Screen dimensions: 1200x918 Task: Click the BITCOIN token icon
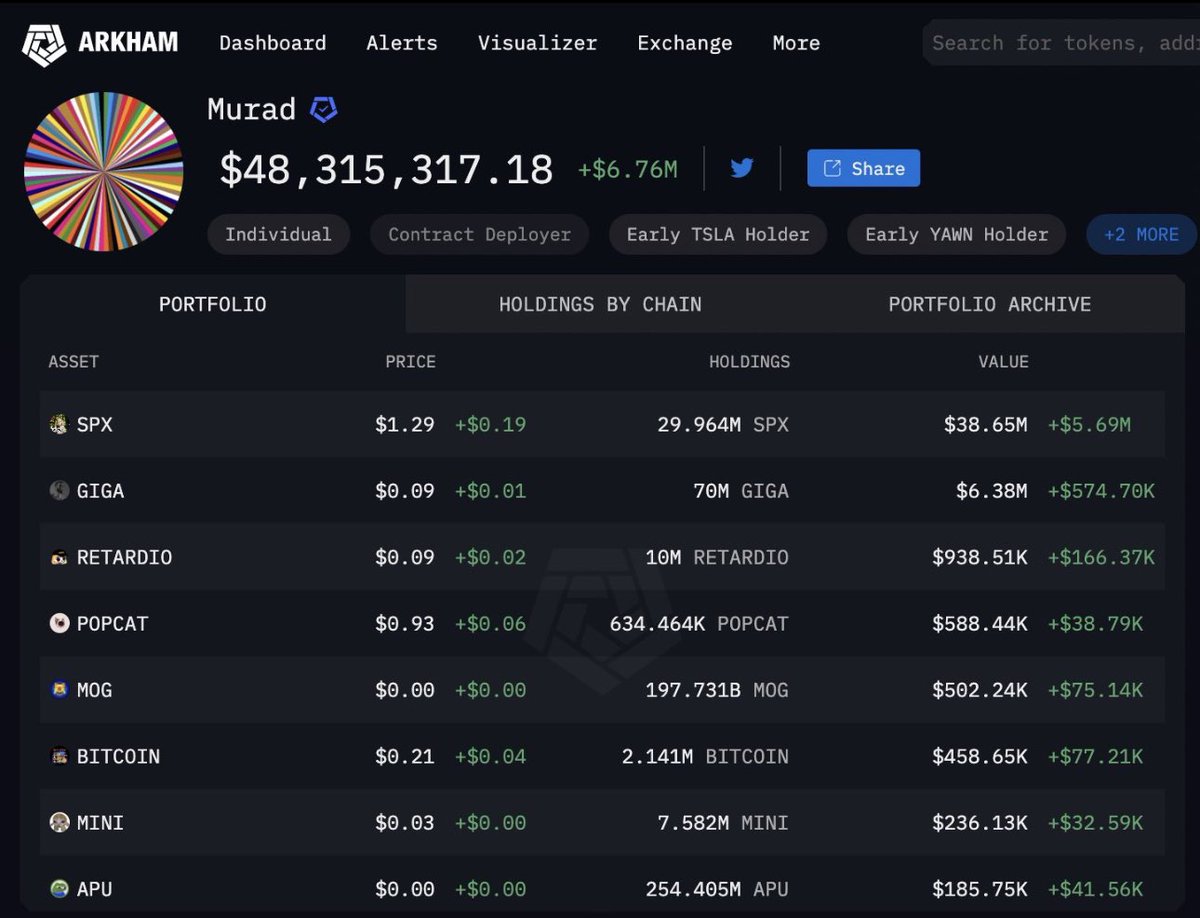59,756
